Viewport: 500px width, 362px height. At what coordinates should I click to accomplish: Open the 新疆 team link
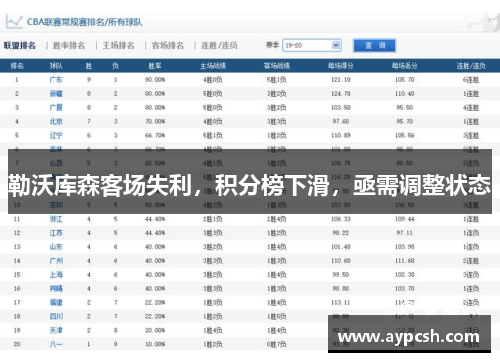tap(56, 94)
